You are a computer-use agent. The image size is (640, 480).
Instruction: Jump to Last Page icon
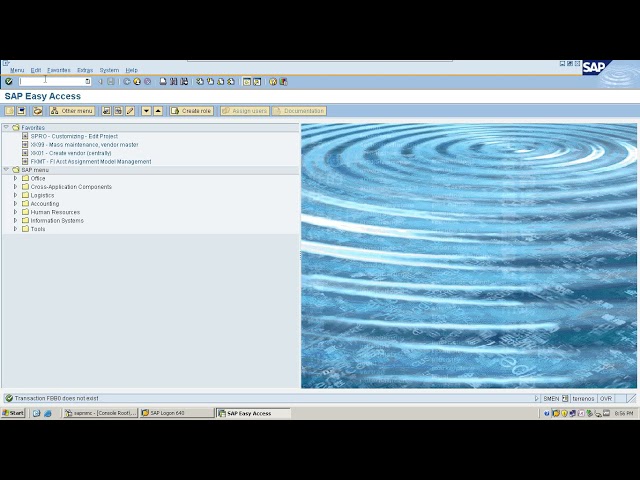coord(231,82)
